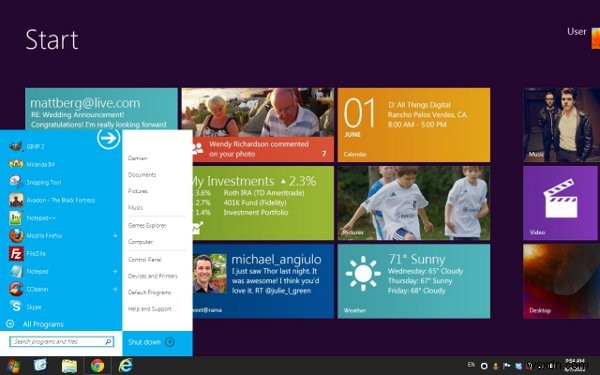The width and height of the screenshot is (600, 375).
Task: Open the Weather tile showing 71° Sunny
Action: point(414,281)
